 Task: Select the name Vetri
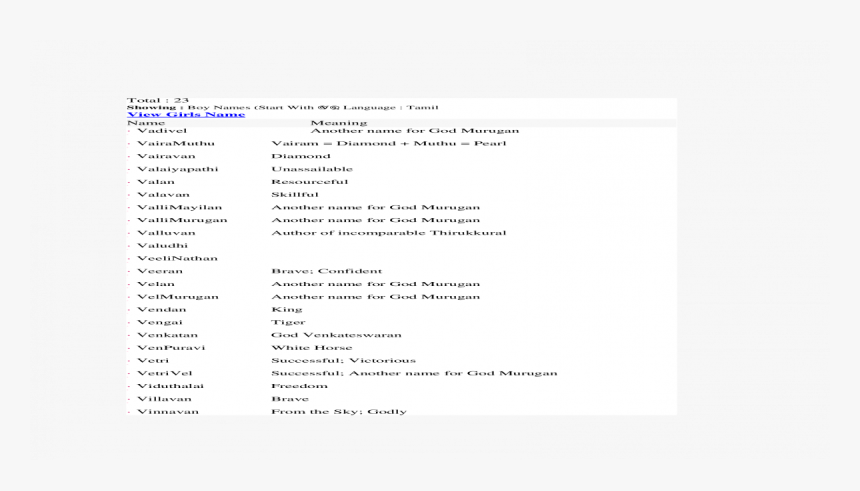pos(153,360)
